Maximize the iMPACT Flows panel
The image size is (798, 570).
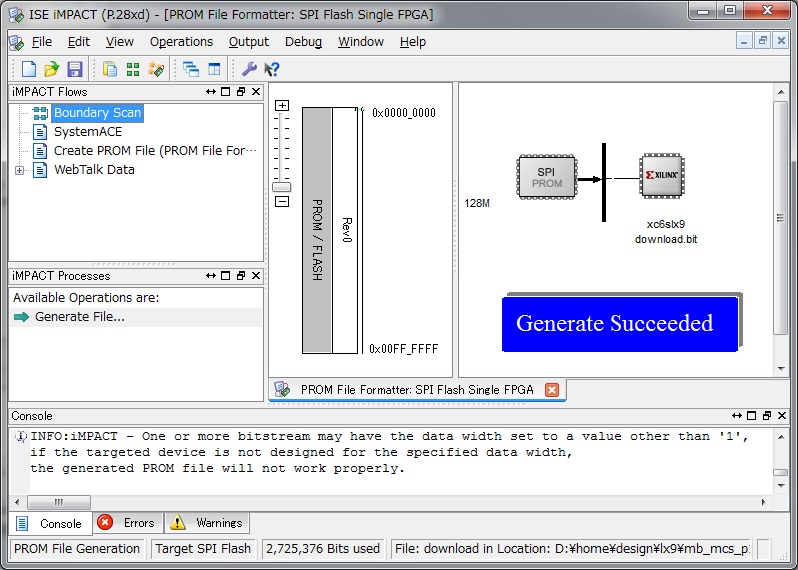click(x=225, y=92)
